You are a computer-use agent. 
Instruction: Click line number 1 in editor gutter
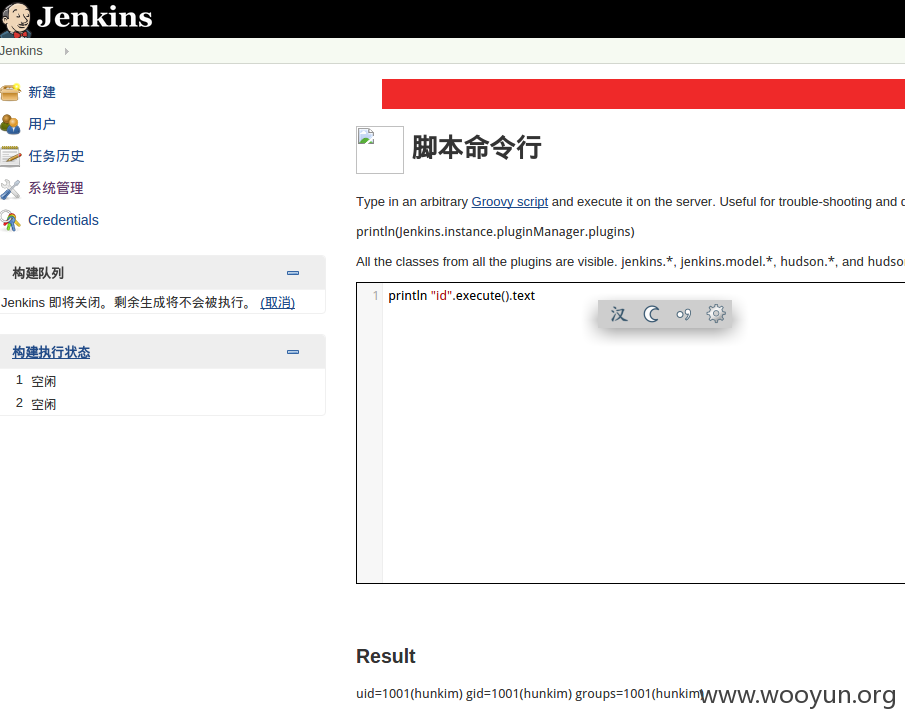click(375, 296)
